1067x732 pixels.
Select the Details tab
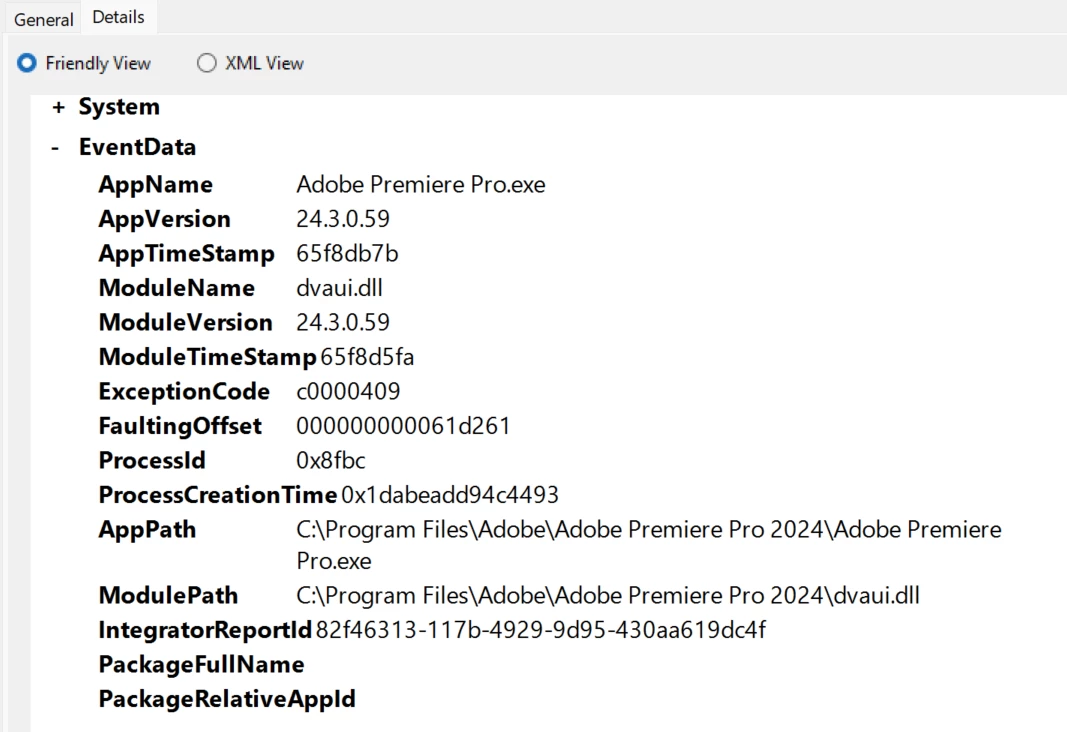[118, 17]
